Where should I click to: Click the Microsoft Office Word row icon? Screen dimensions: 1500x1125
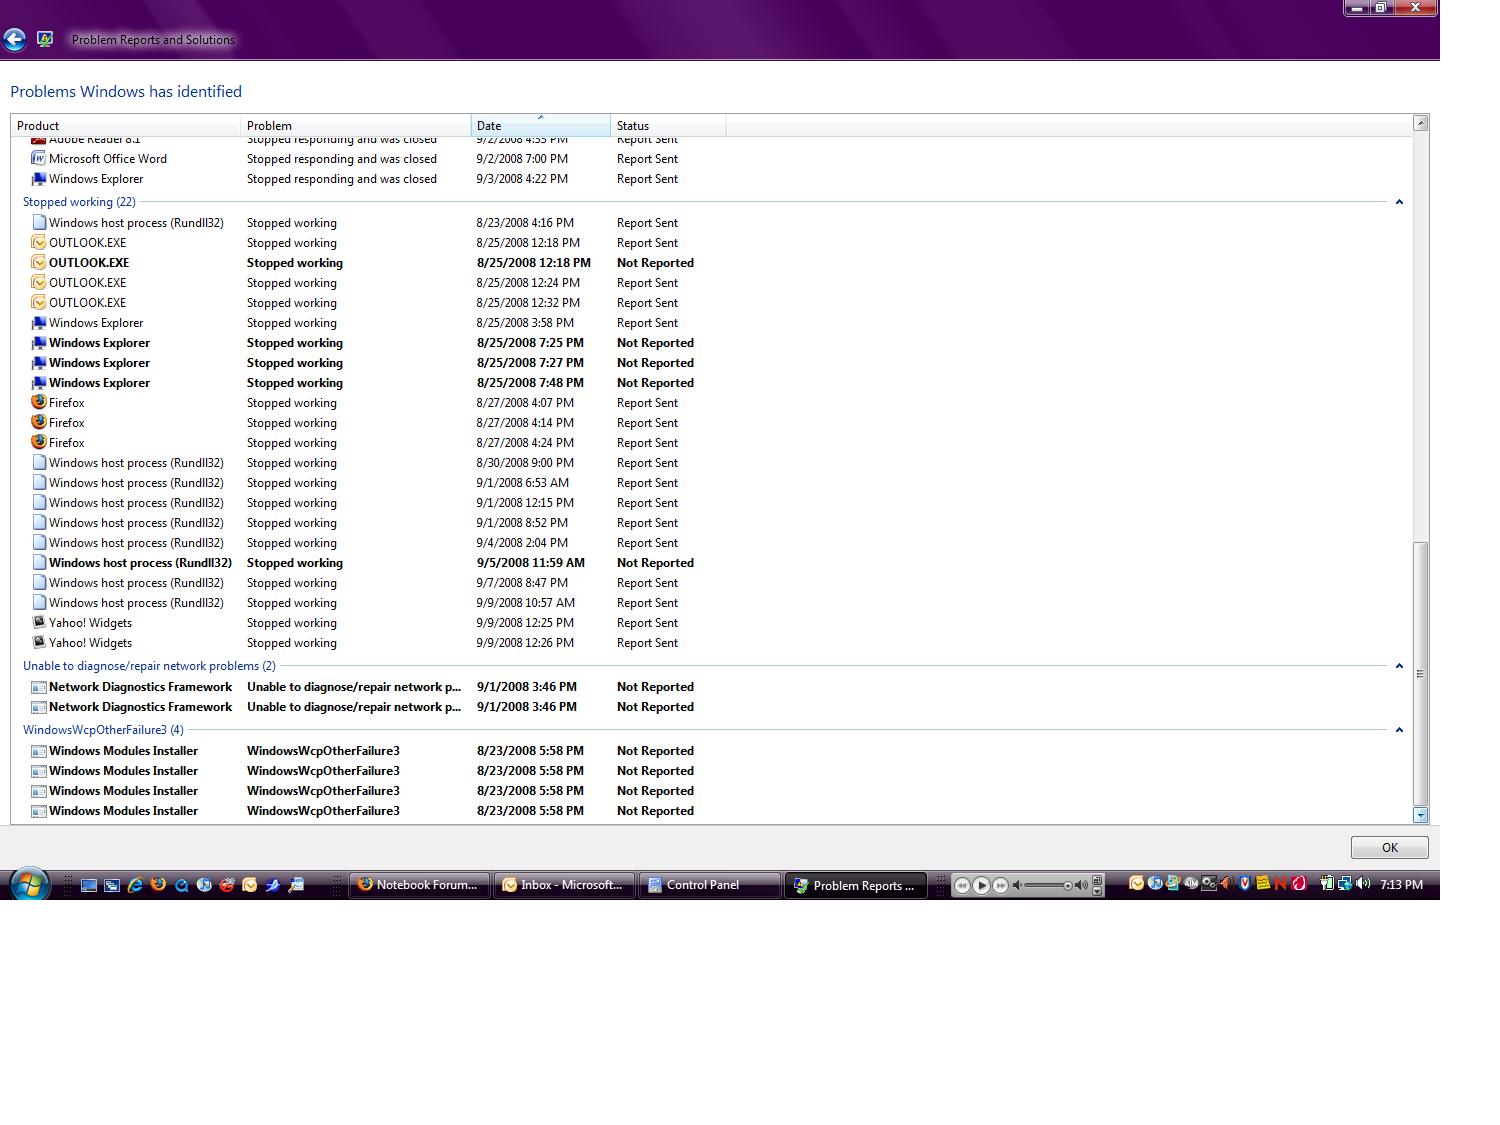point(39,158)
